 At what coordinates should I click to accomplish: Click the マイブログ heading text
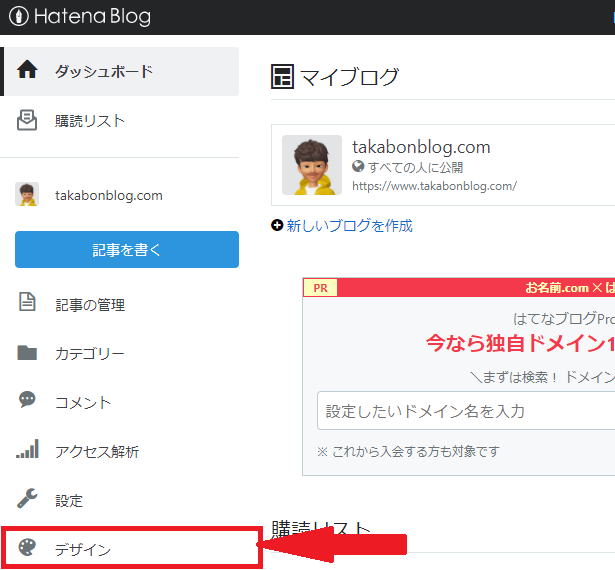pyautogui.click(x=349, y=77)
